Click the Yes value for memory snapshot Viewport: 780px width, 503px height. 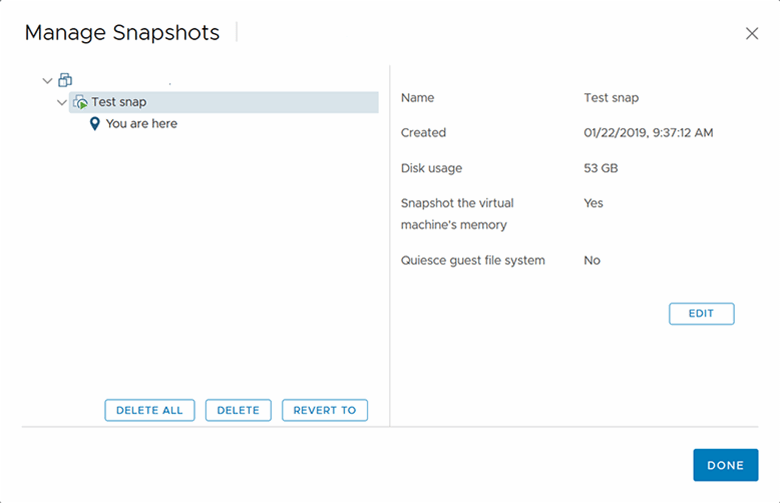point(593,203)
